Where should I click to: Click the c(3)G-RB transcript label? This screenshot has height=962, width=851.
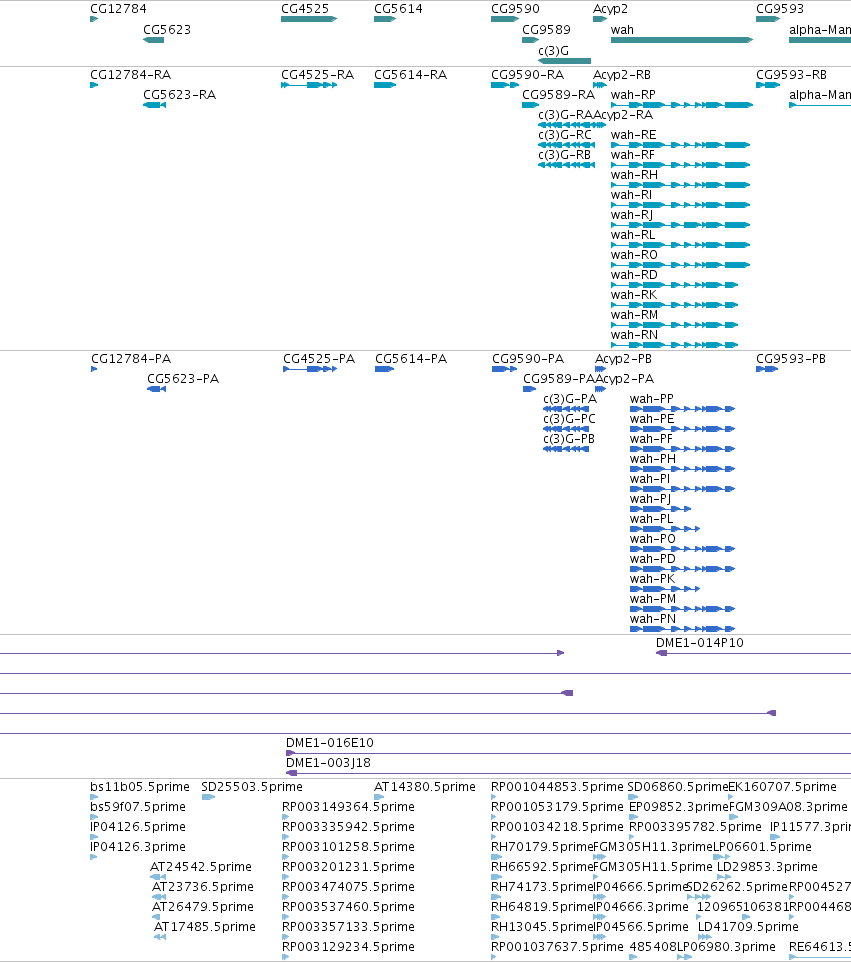coord(564,155)
